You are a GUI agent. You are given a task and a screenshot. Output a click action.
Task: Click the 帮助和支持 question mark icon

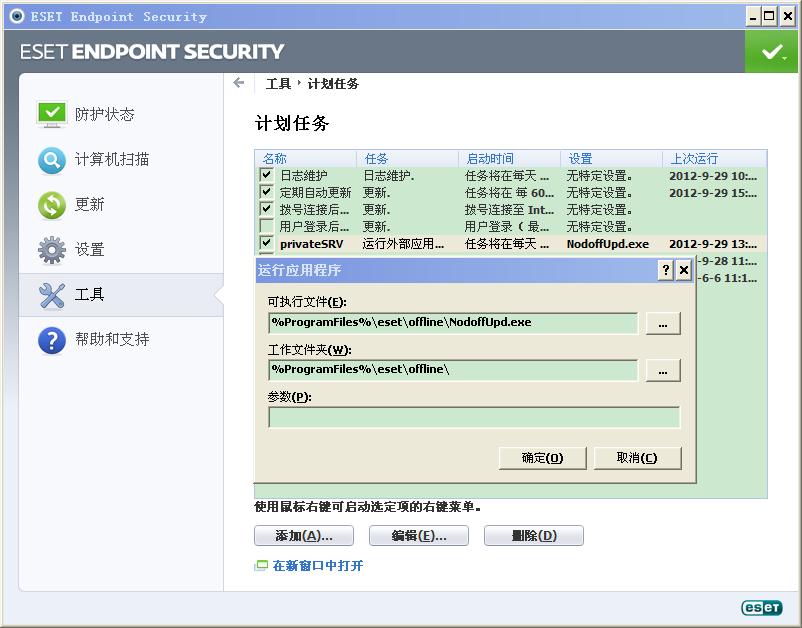pos(52,340)
